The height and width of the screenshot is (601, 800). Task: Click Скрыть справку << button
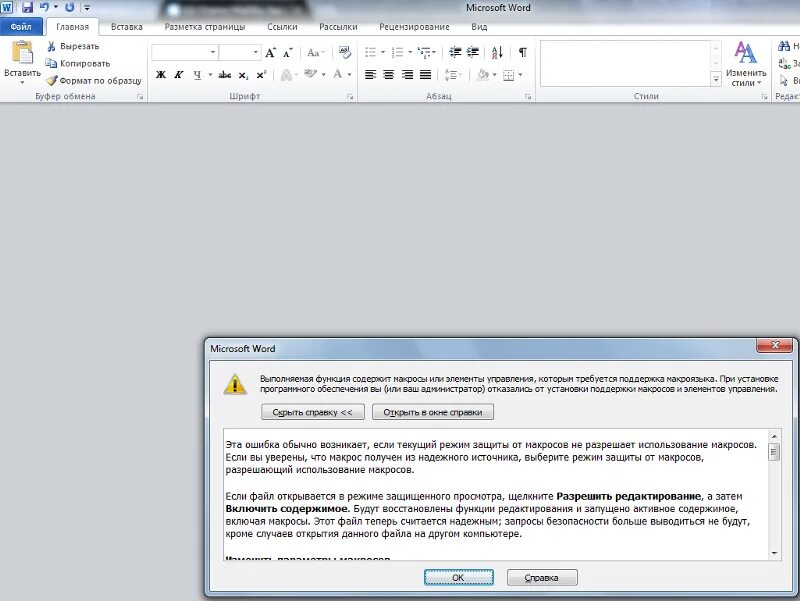pos(313,412)
